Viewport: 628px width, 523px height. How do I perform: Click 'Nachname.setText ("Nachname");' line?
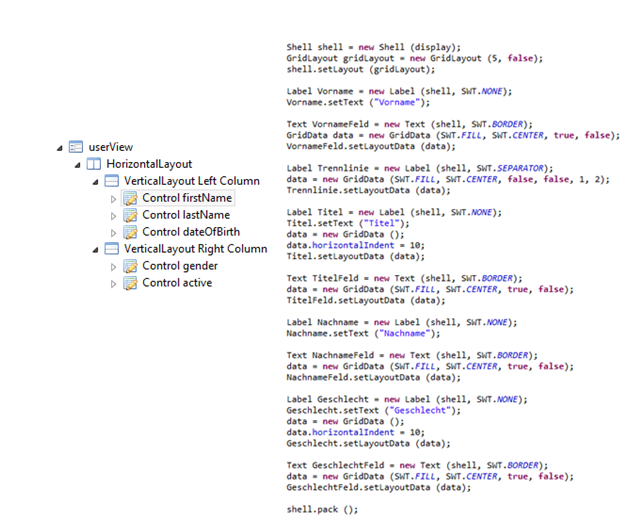pos(363,333)
